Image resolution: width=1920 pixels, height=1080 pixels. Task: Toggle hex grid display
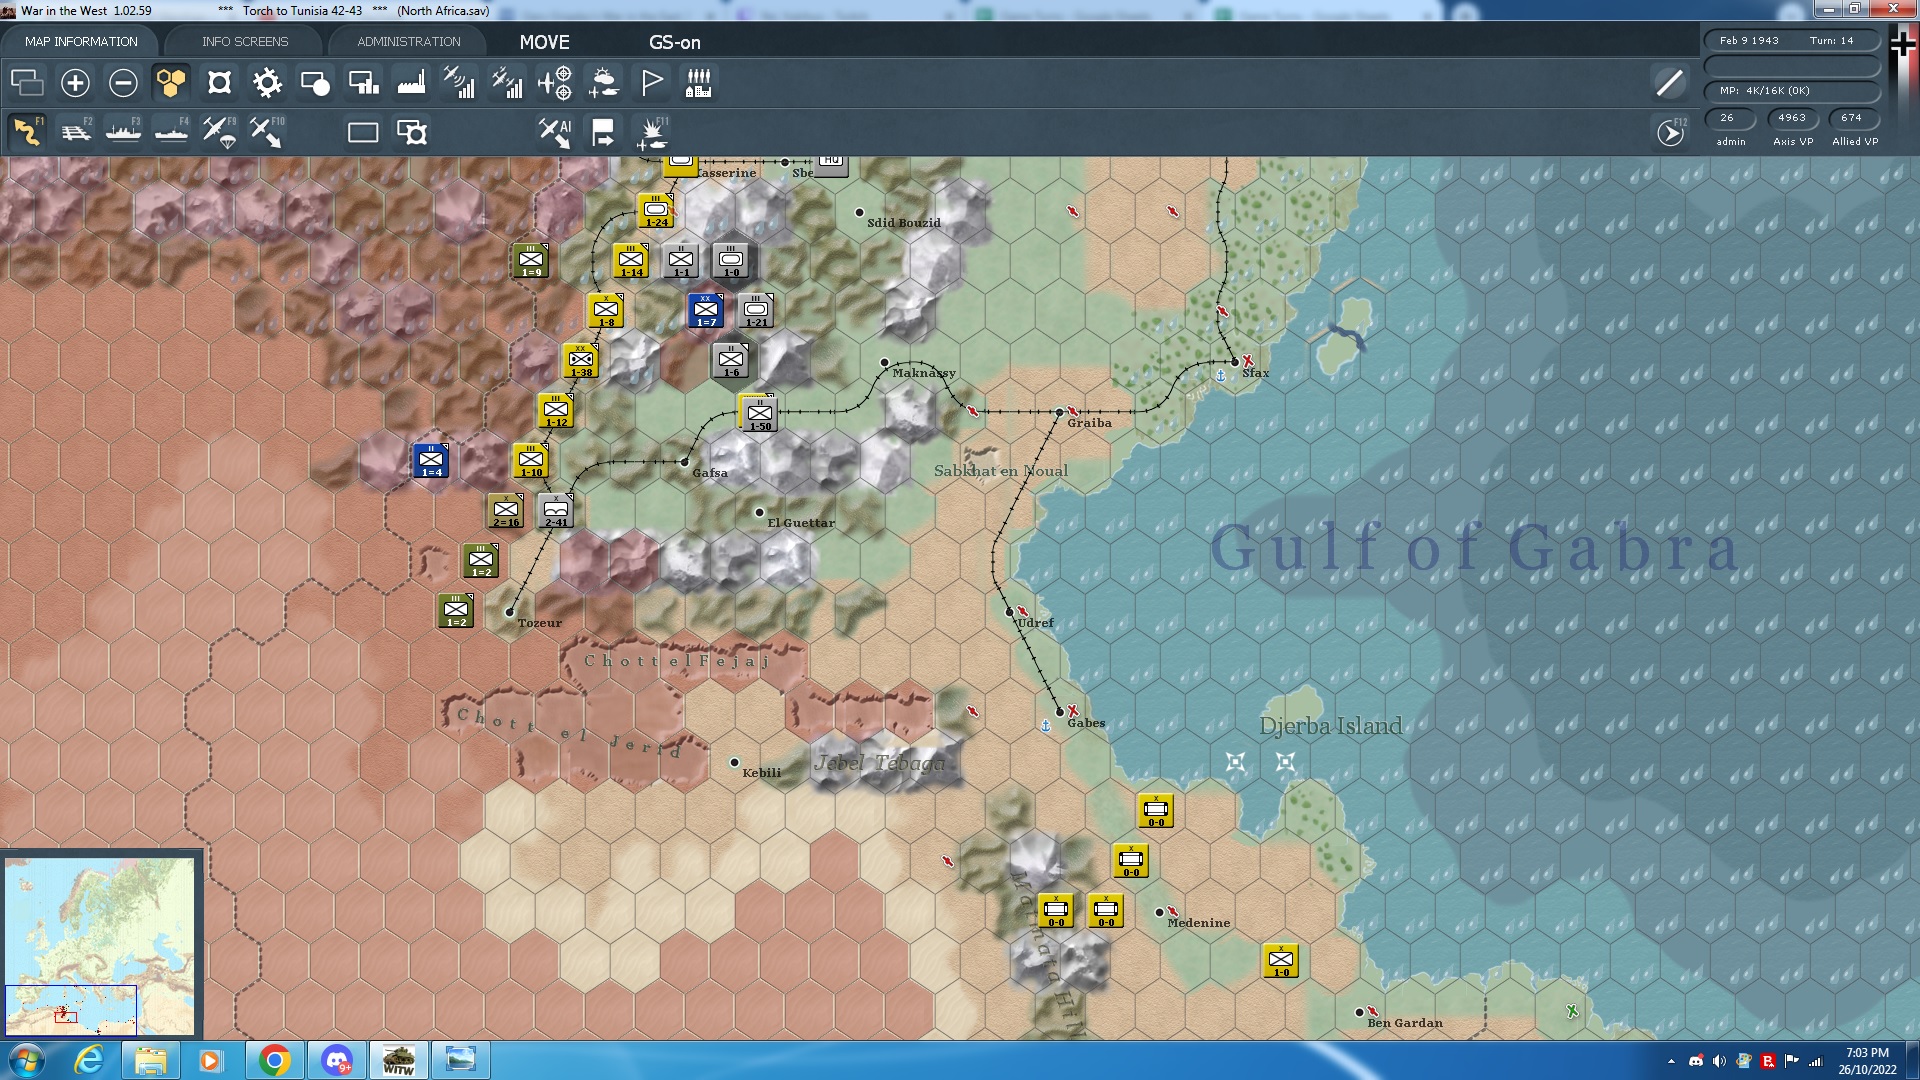(x=171, y=83)
